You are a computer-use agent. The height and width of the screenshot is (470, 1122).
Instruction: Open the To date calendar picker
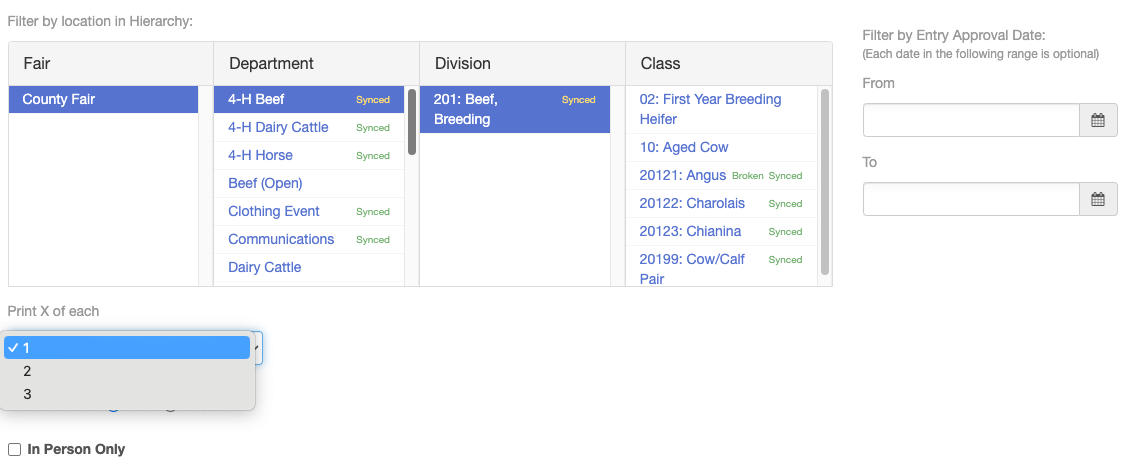(1098, 199)
